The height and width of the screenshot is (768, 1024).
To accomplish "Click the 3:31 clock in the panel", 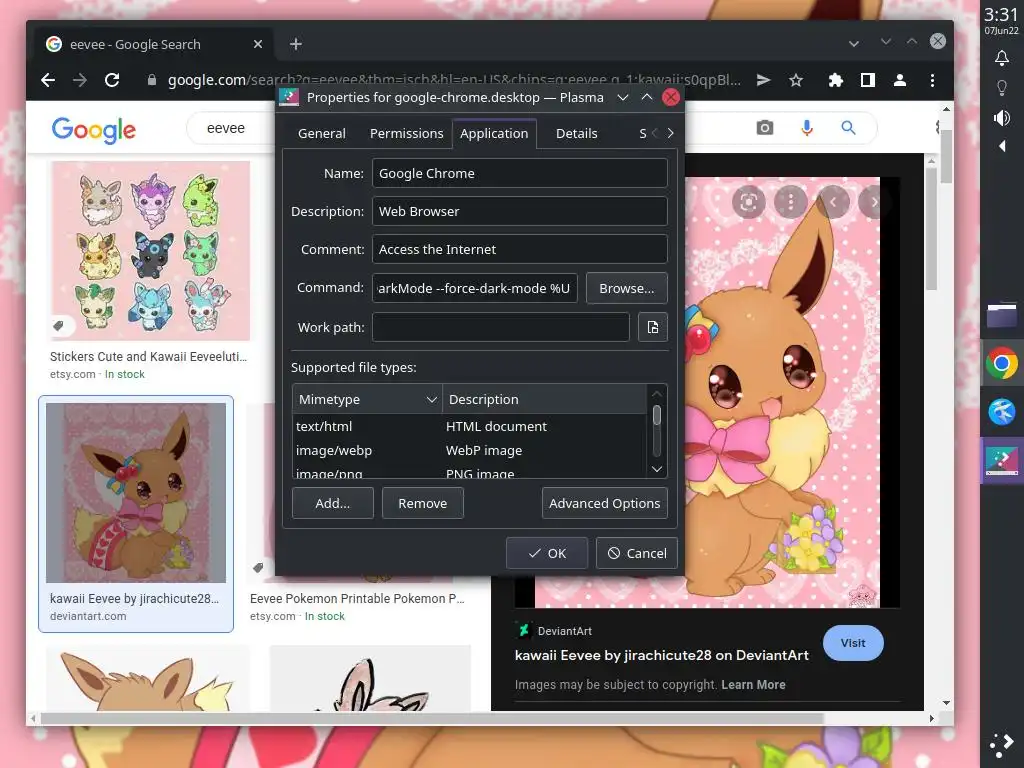I will coord(1001,14).
